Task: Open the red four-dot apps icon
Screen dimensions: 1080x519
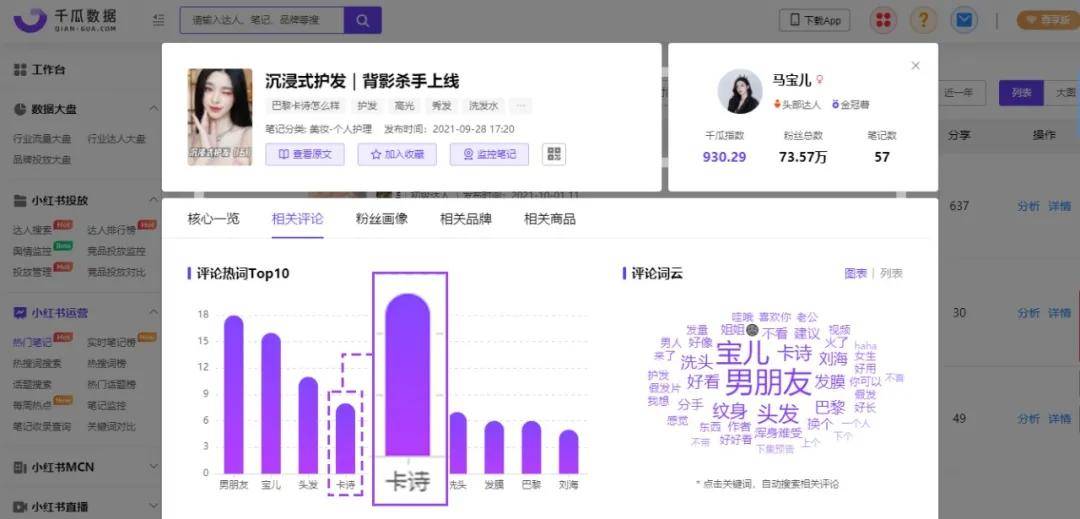Action: click(883, 20)
